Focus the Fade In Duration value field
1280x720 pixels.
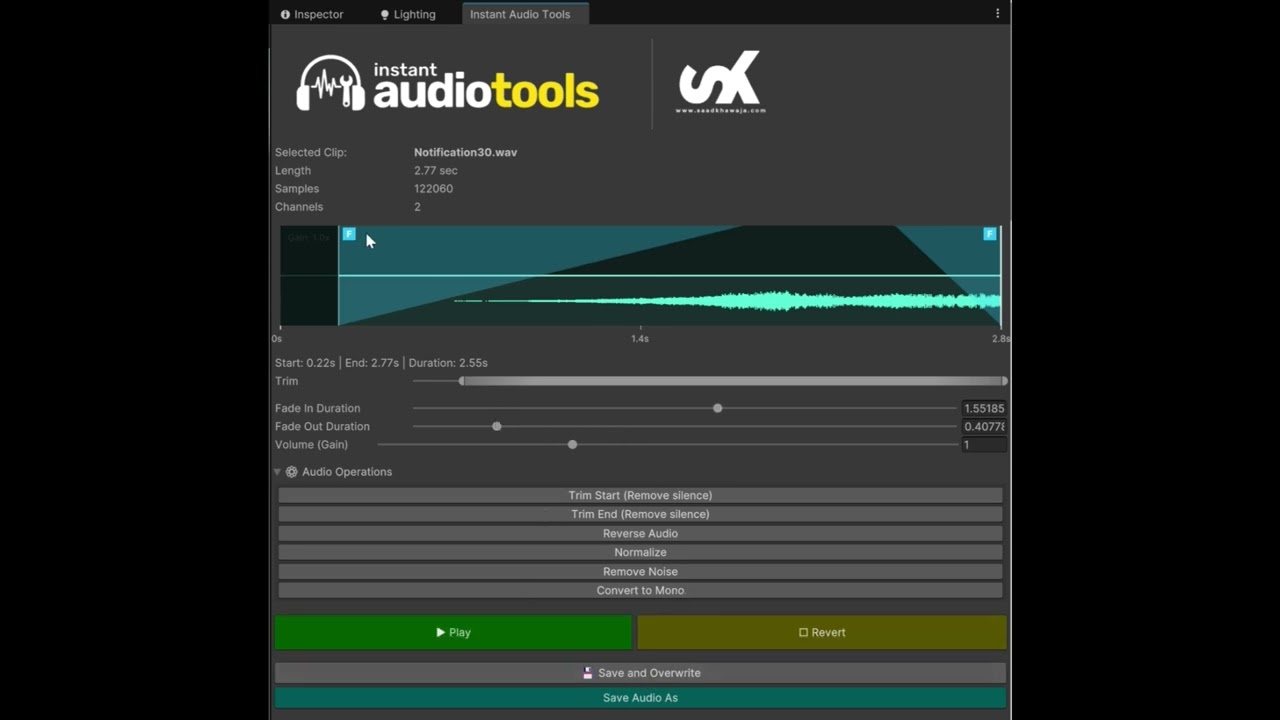pos(983,408)
